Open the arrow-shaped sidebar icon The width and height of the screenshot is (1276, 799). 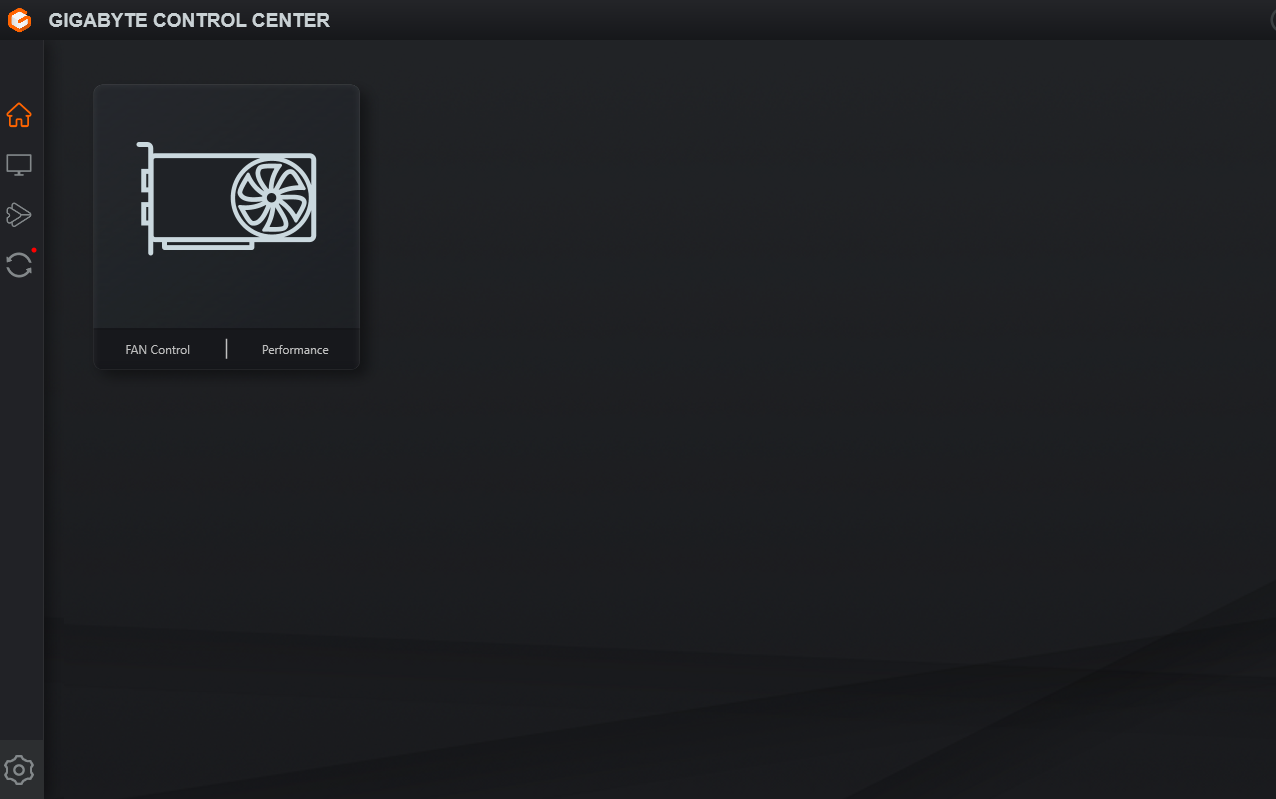click(19, 214)
